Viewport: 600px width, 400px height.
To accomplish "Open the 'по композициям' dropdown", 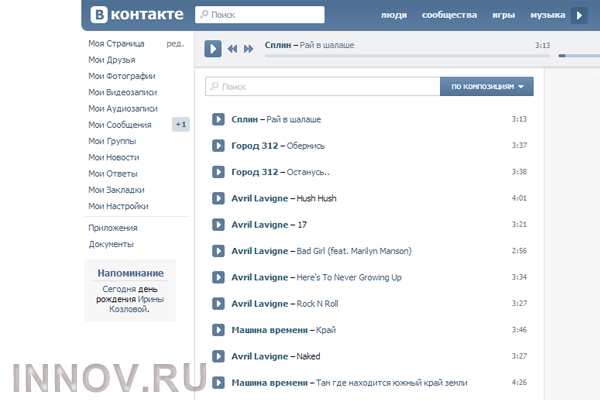I will (x=487, y=87).
